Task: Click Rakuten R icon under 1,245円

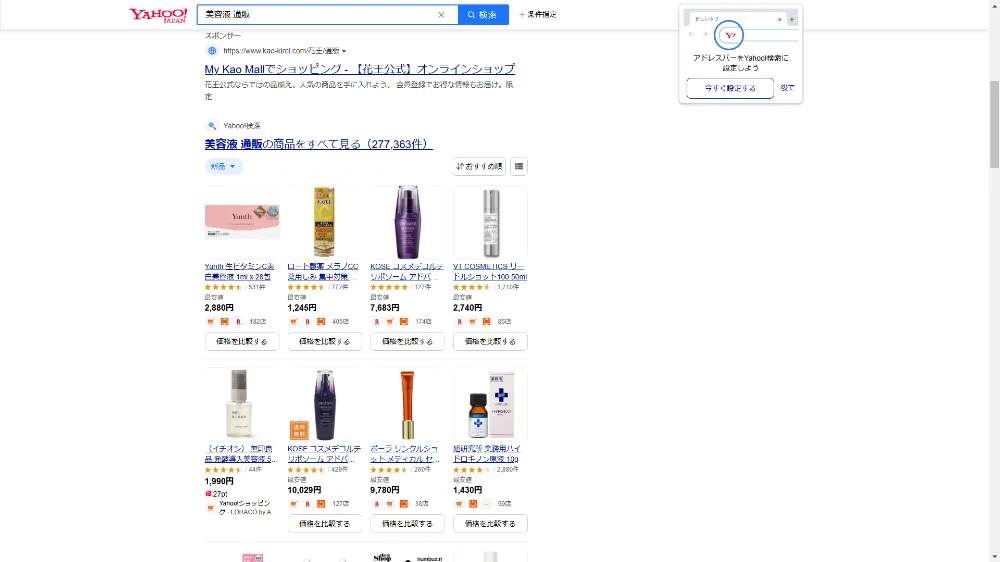Action: (x=307, y=322)
